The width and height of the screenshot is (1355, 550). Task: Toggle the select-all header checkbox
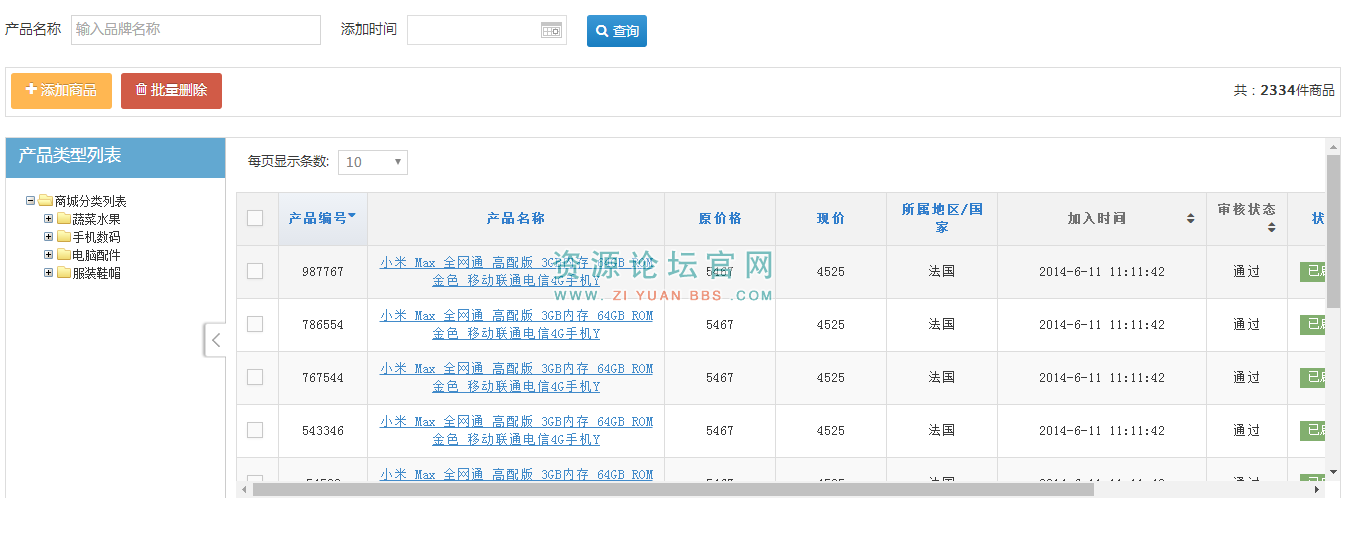255,218
